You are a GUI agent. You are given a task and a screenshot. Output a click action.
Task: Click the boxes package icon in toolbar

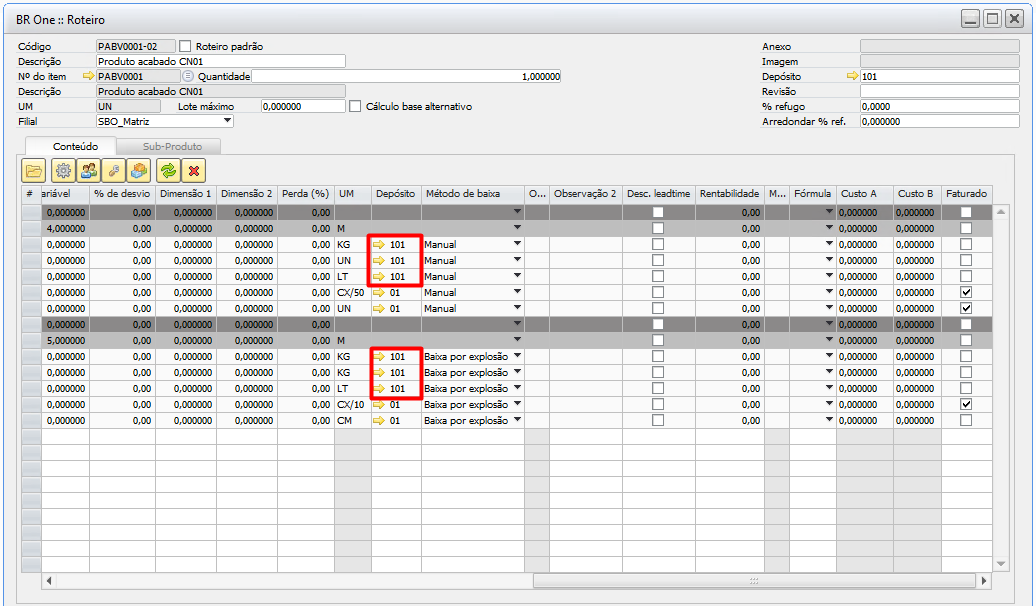140,170
